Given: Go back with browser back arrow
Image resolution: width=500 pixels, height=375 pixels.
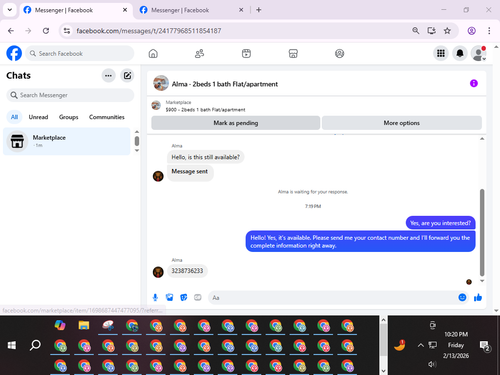Looking at the screenshot, I should tap(11, 31).
